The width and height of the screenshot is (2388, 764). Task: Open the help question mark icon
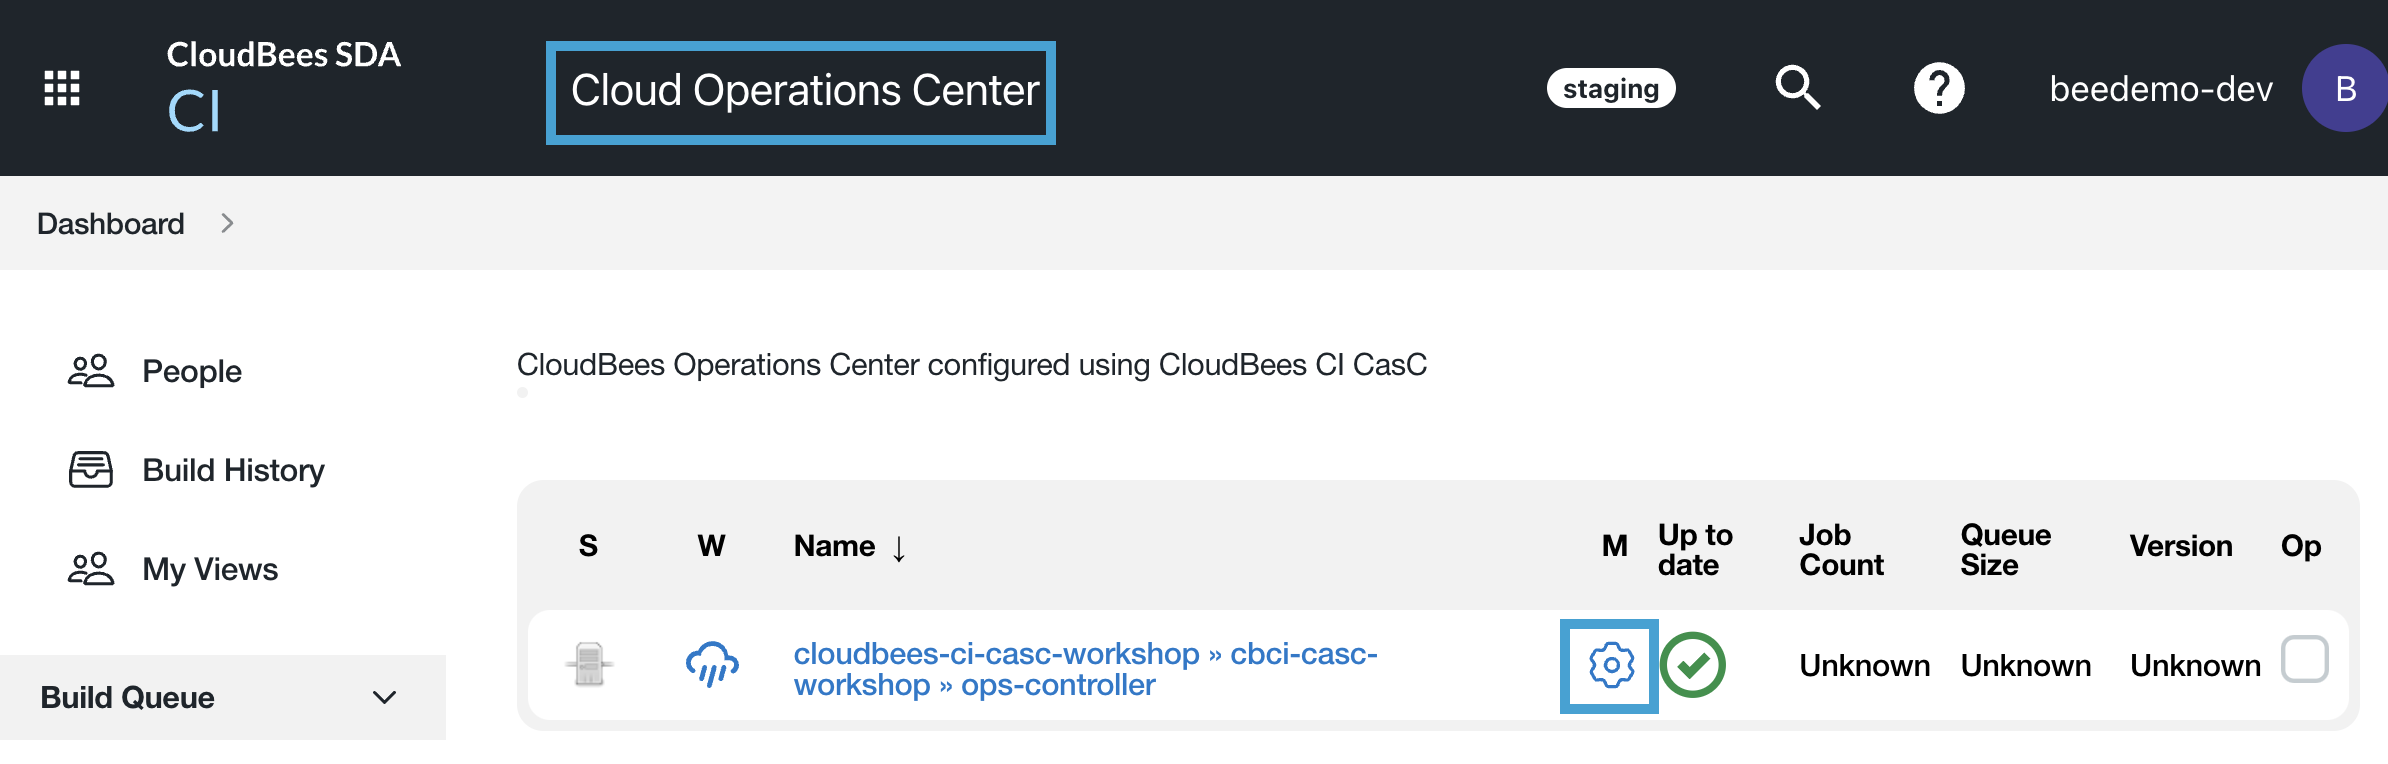click(1939, 88)
